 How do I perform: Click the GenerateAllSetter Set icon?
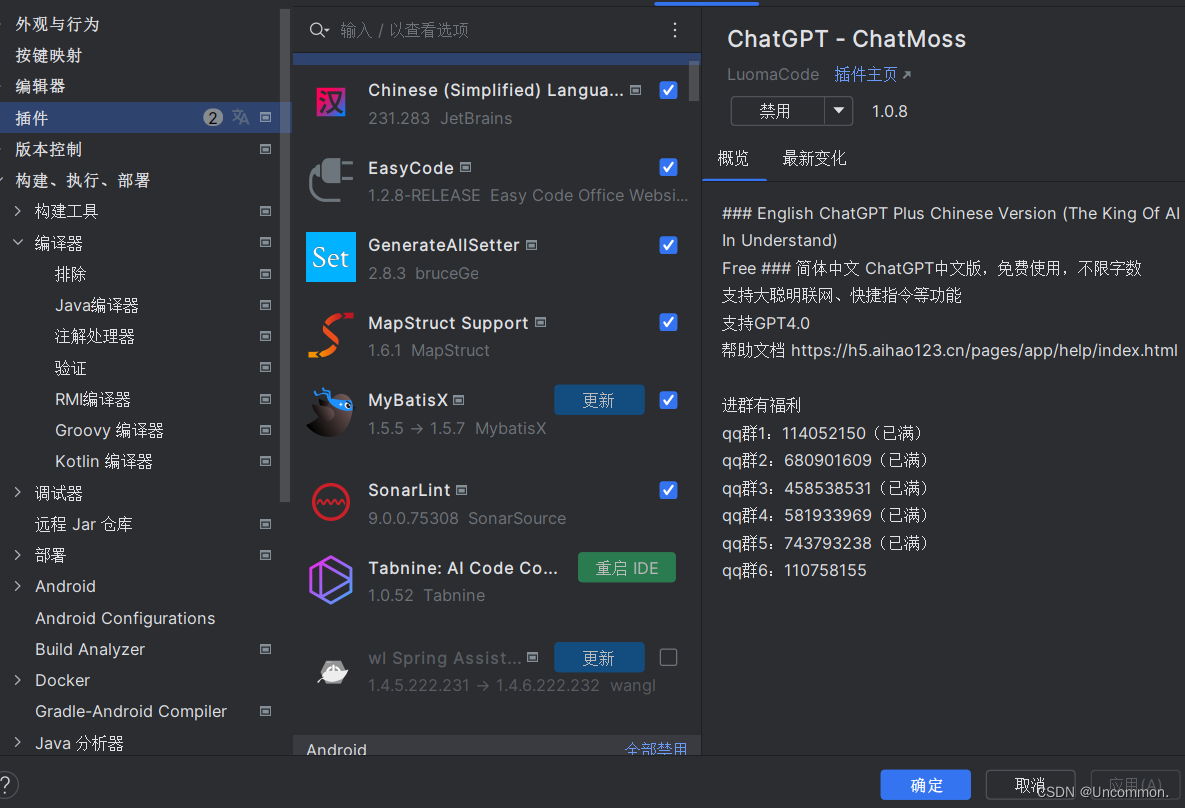[331, 257]
